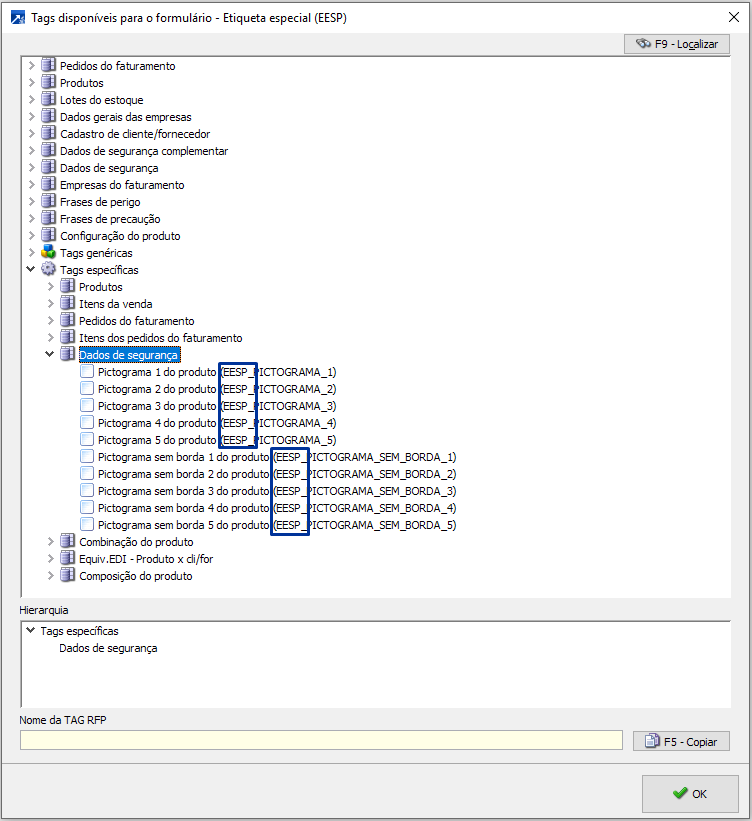Select the Lotes do estoque item
Image resolution: width=752 pixels, height=821 pixels.
(102, 100)
